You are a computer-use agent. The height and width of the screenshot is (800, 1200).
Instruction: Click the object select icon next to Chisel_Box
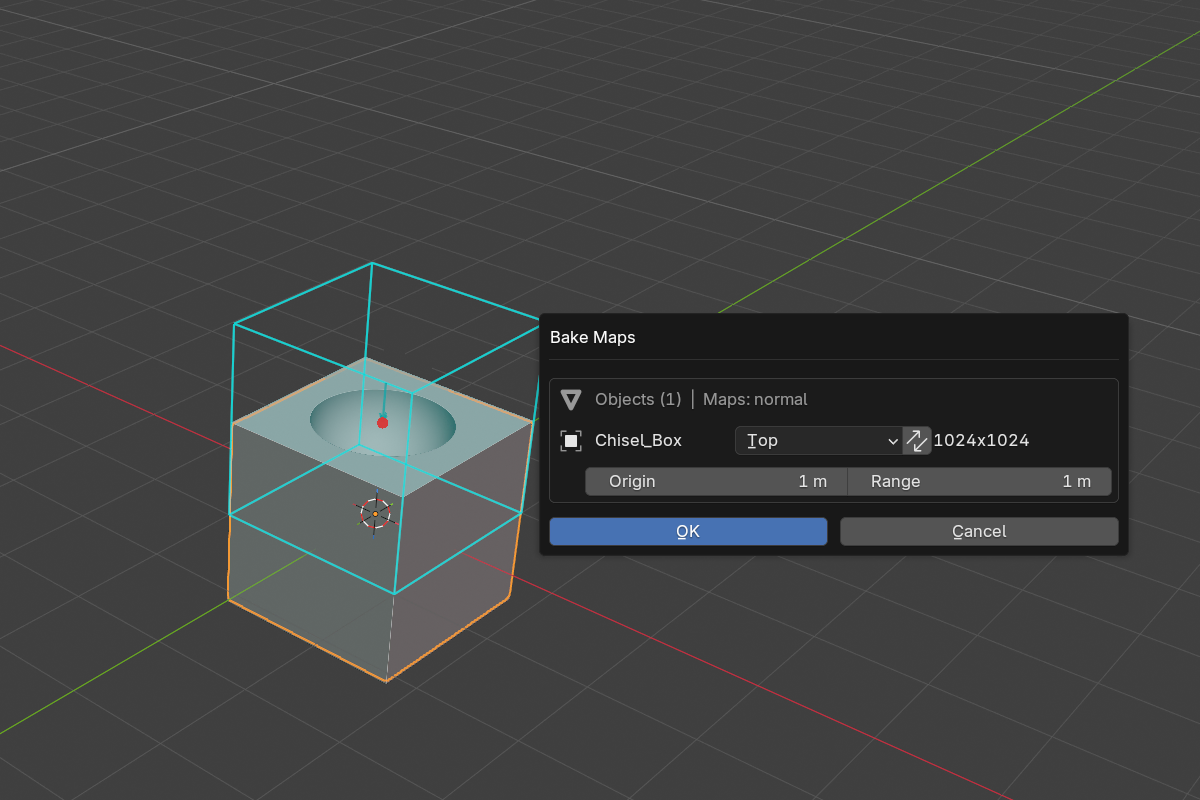click(x=571, y=441)
